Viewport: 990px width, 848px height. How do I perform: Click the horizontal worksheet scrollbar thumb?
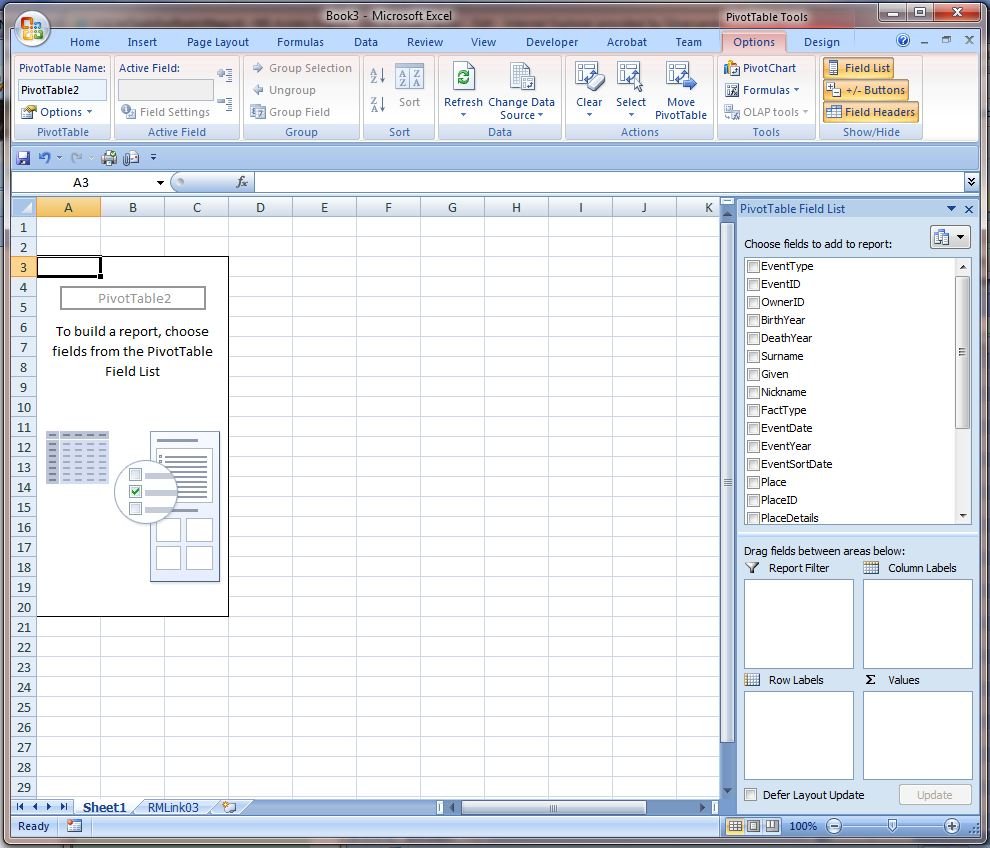pos(554,807)
